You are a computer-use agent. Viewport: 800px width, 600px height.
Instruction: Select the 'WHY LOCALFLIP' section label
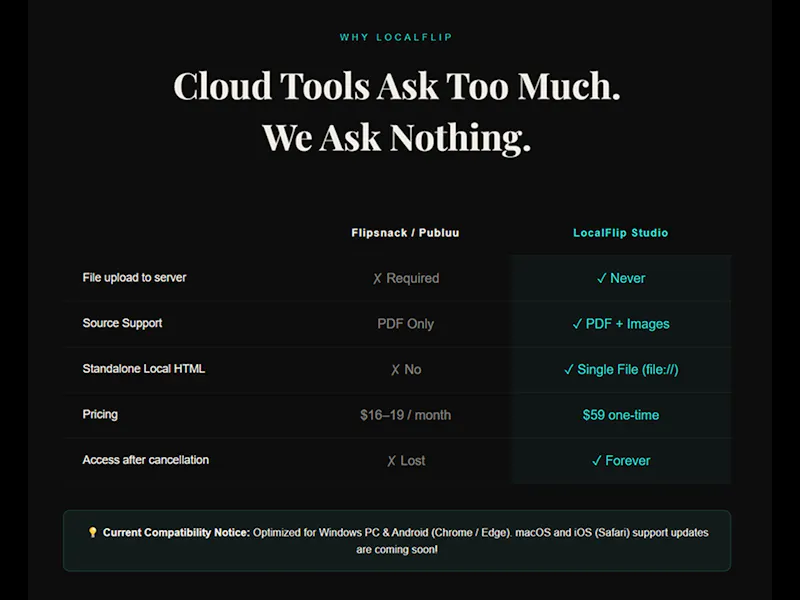[x=396, y=37]
